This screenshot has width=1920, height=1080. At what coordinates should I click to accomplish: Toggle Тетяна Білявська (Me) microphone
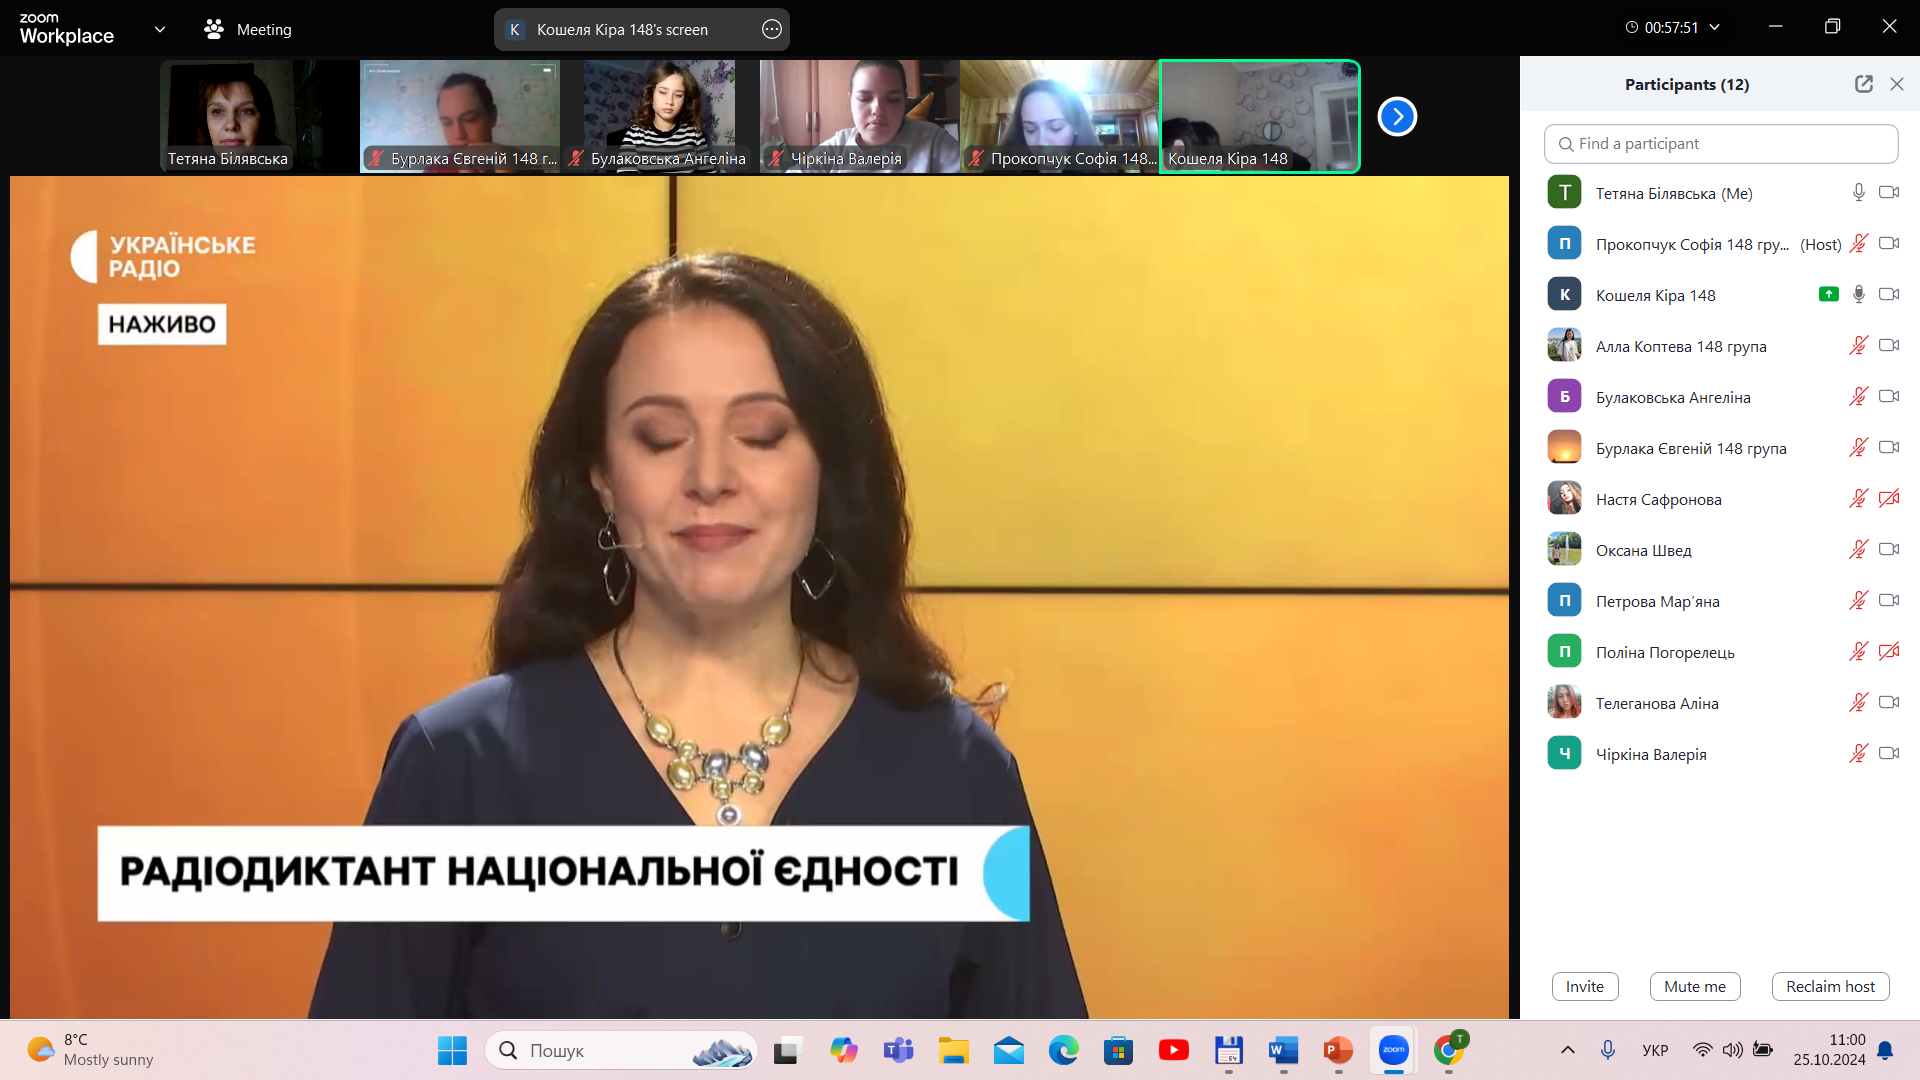tap(1858, 192)
